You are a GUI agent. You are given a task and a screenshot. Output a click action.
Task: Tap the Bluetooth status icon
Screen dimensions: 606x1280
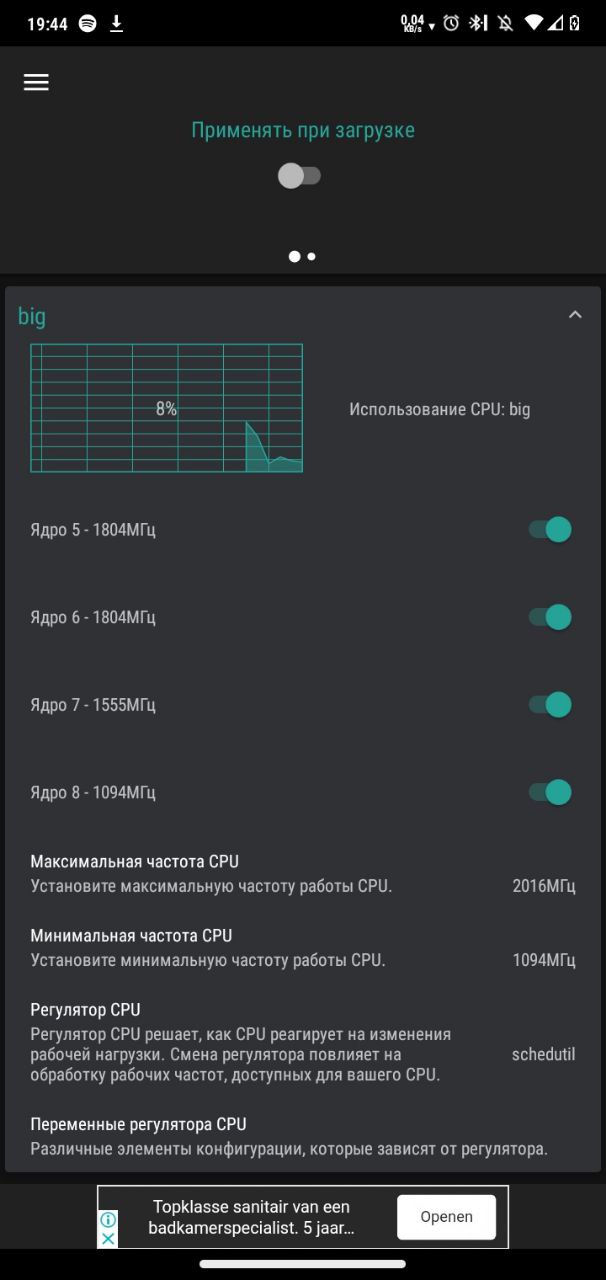click(x=478, y=23)
